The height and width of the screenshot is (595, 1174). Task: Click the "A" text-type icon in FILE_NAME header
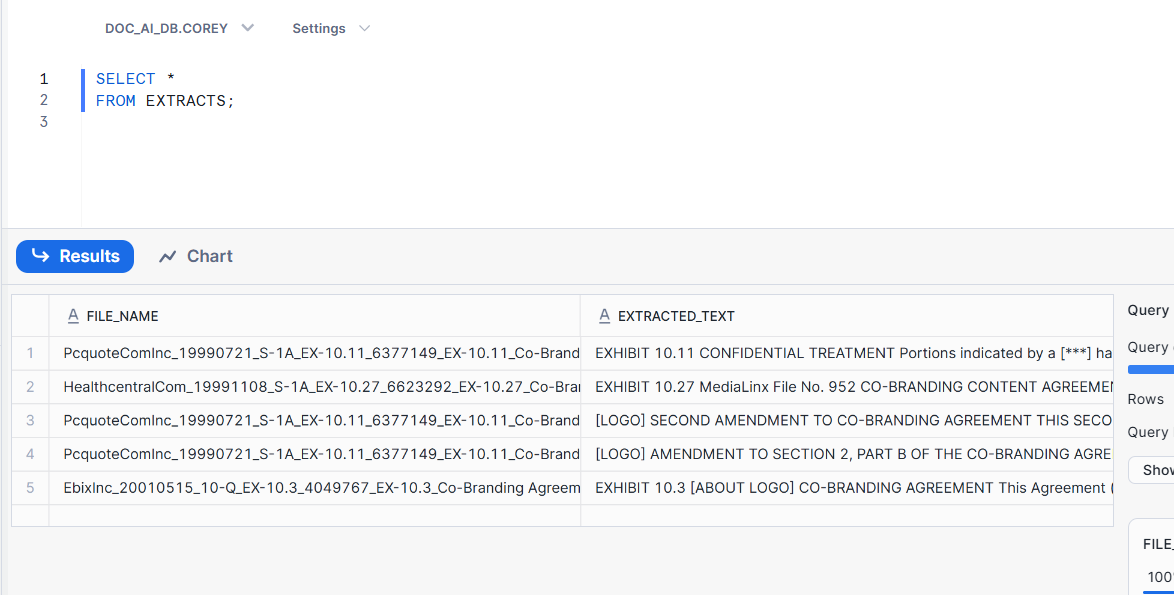tap(72, 315)
